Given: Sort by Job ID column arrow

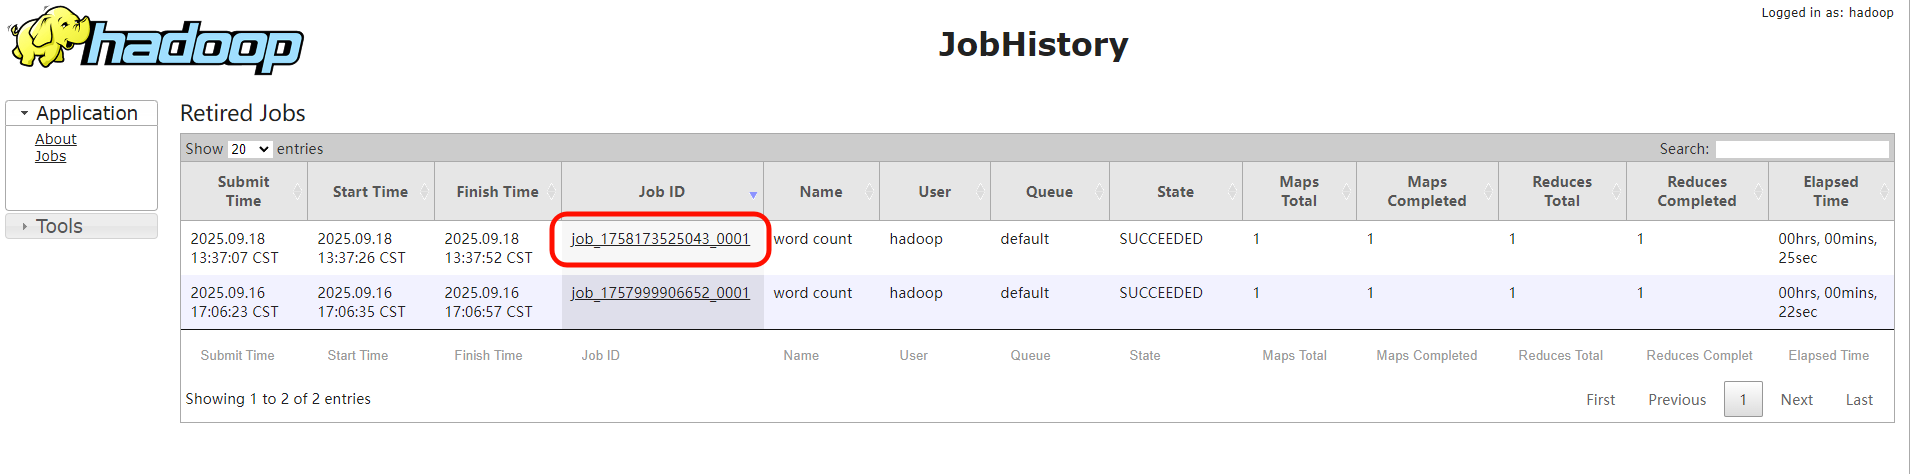Looking at the screenshot, I should click(x=753, y=195).
